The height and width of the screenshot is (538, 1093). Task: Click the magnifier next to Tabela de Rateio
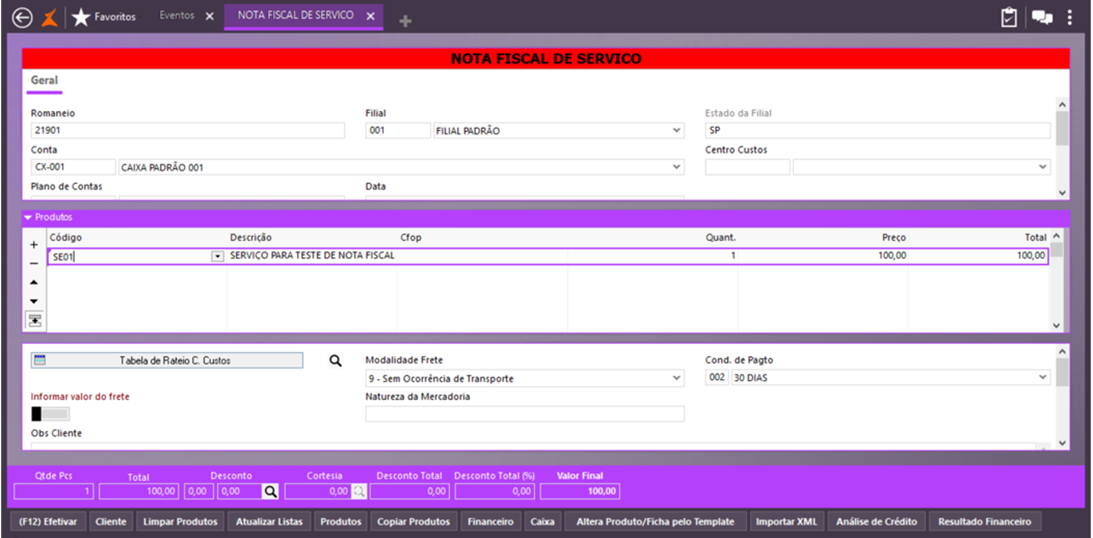tap(336, 360)
